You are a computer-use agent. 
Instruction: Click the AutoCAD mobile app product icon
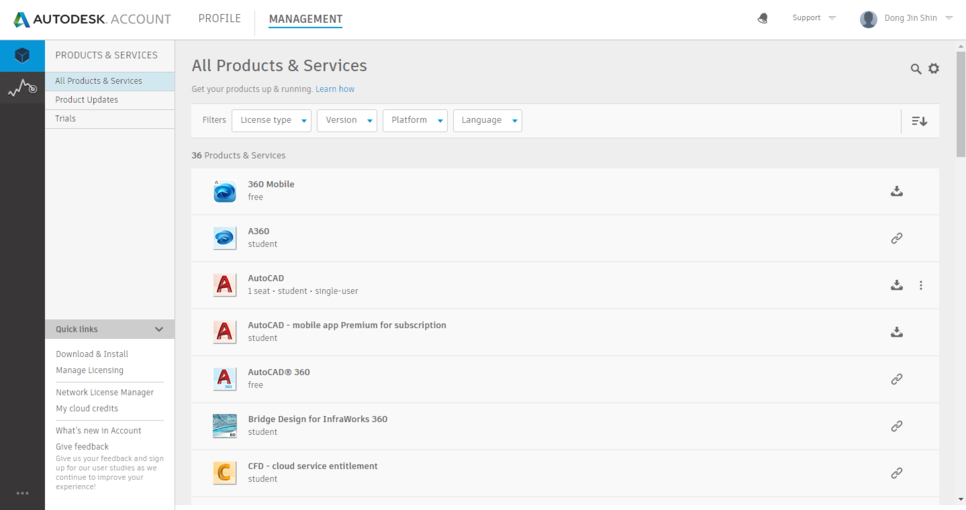click(225, 332)
